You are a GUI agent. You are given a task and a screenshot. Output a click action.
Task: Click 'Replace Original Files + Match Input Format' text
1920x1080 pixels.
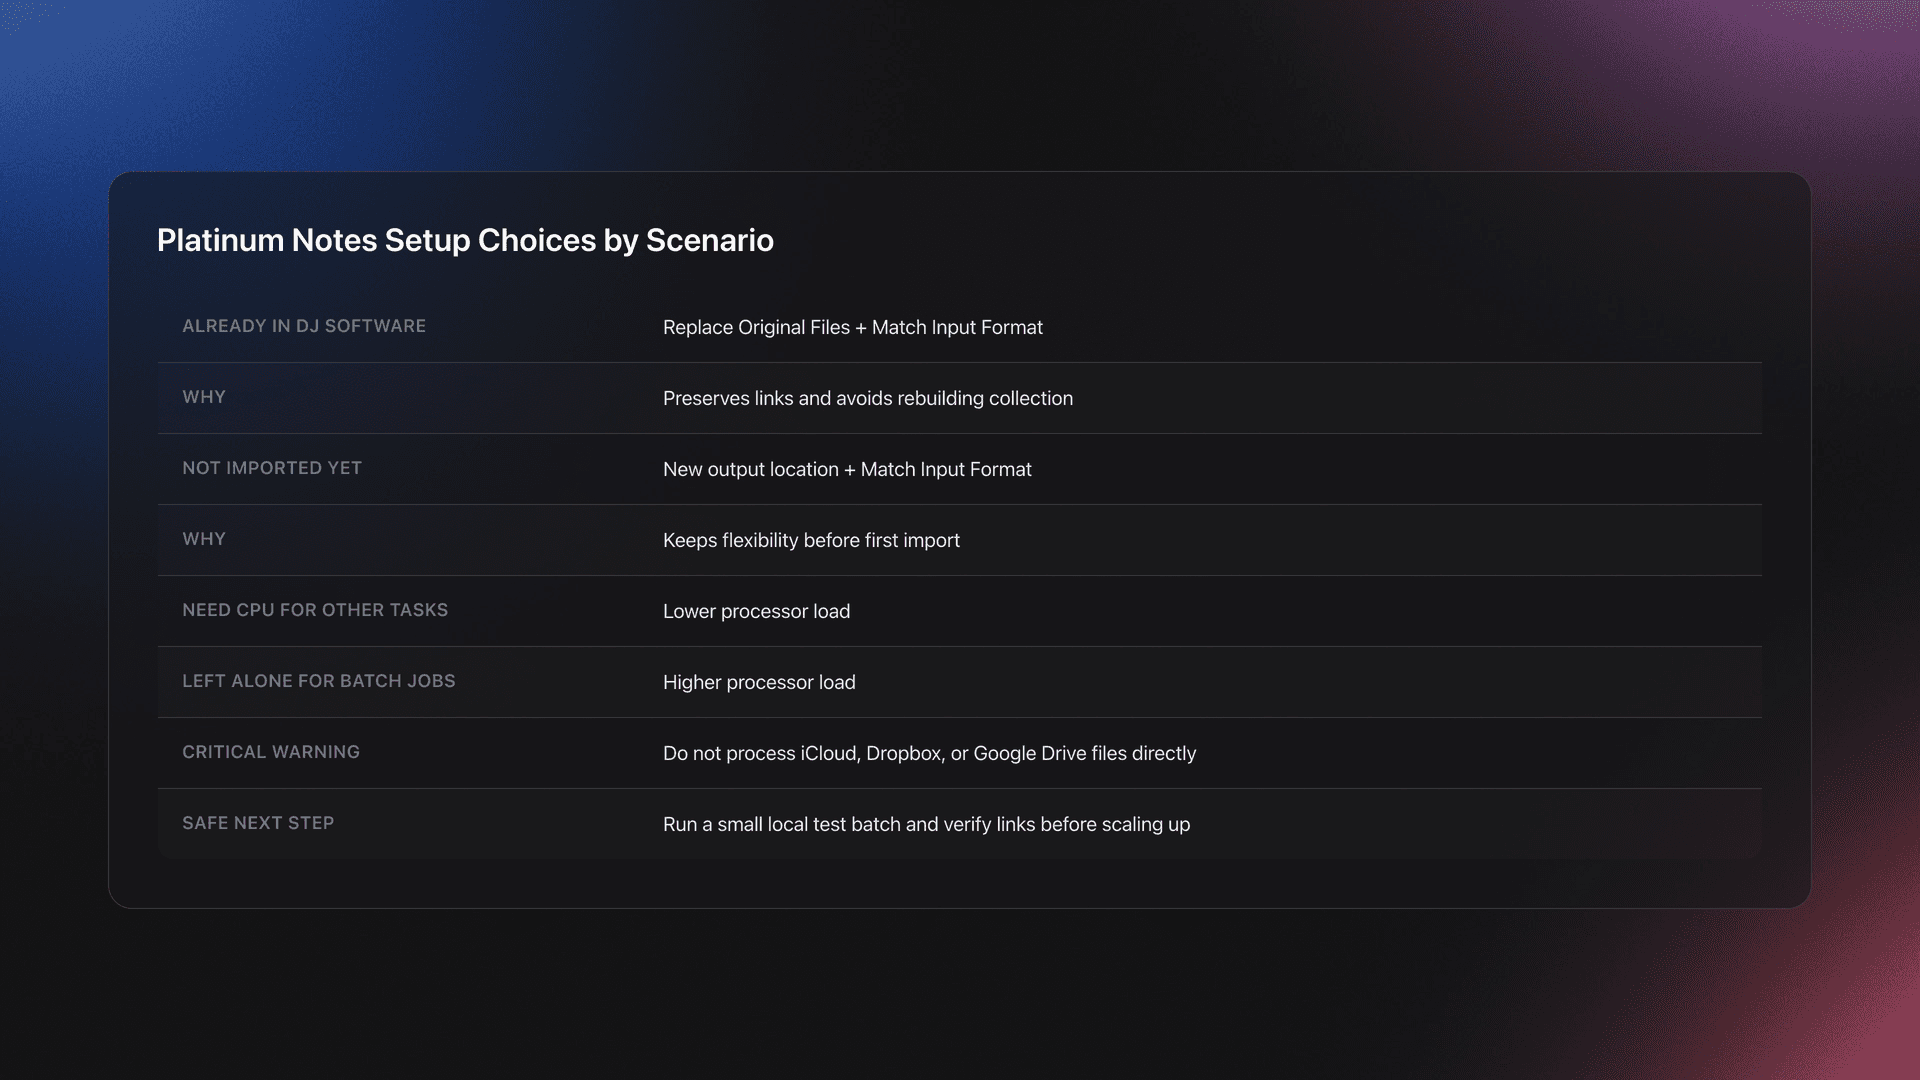(x=852, y=327)
